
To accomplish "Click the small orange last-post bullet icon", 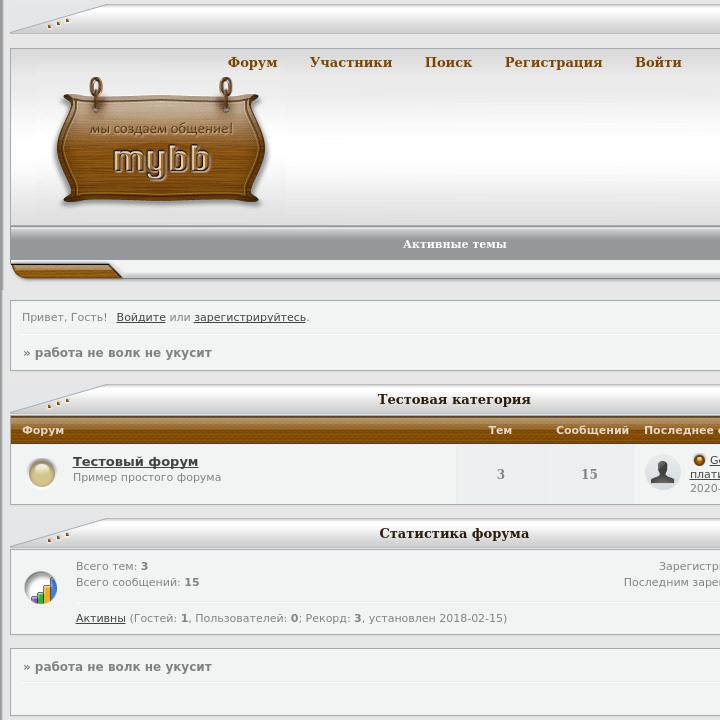I will pos(699,460).
